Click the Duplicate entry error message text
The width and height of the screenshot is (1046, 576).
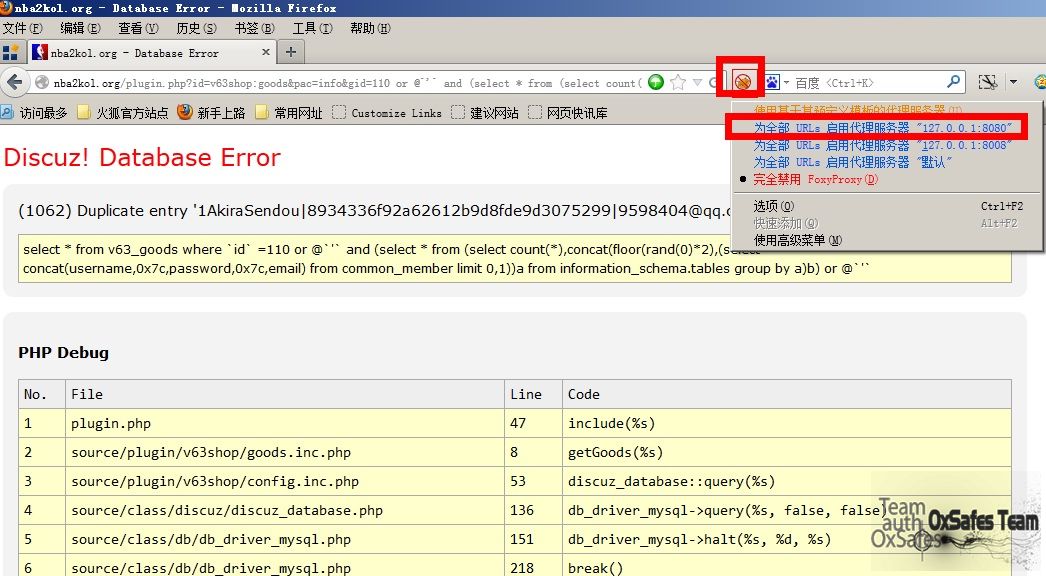[375, 211]
